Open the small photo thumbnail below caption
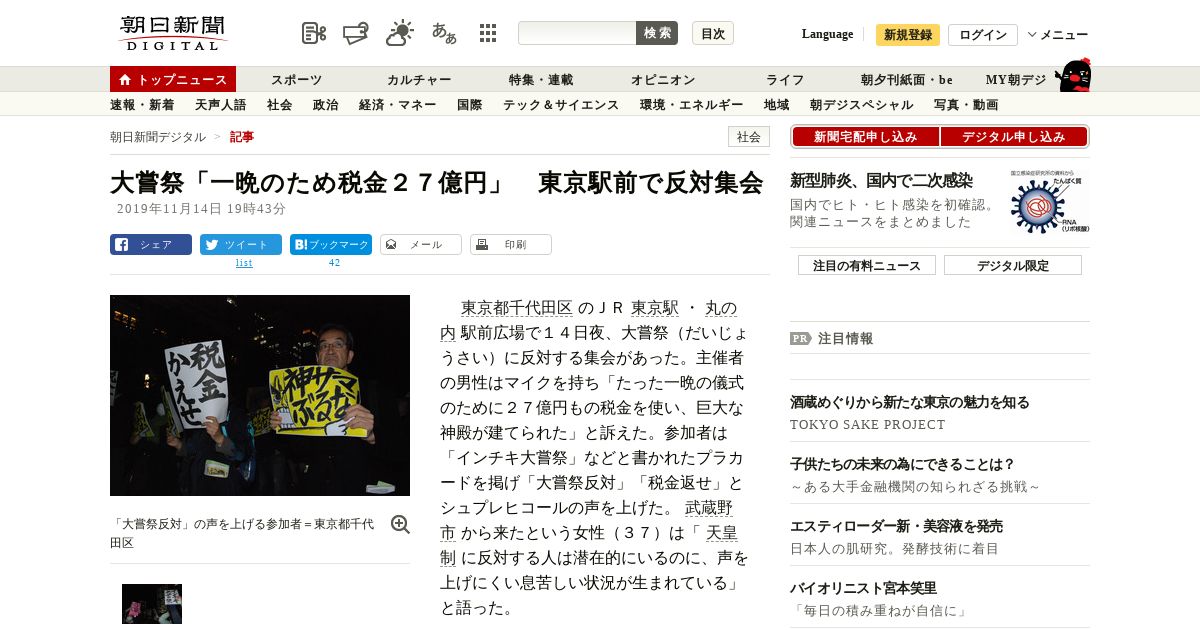 [x=152, y=604]
